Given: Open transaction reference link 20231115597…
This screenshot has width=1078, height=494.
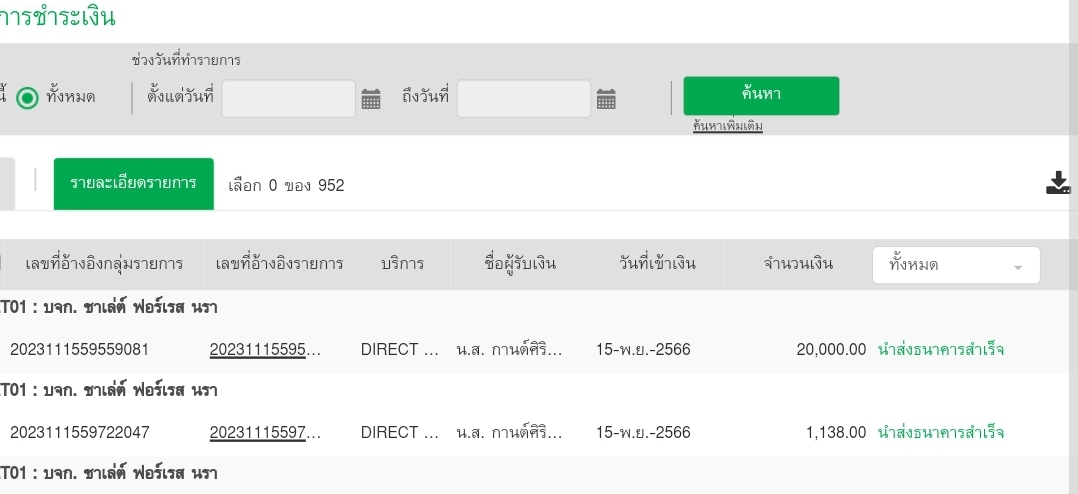Looking at the screenshot, I should click(x=266, y=432).
